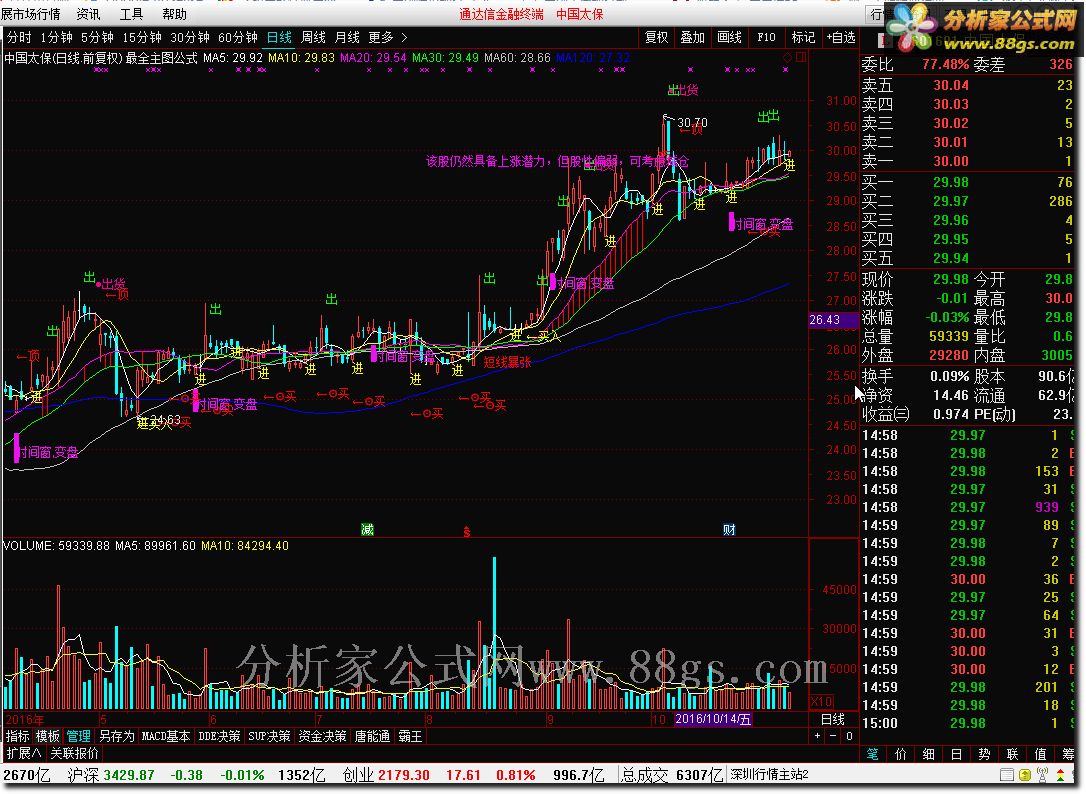Screen dimensions: 1086x794
Task: Select the 月线 monthly period tab
Action: (347, 37)
